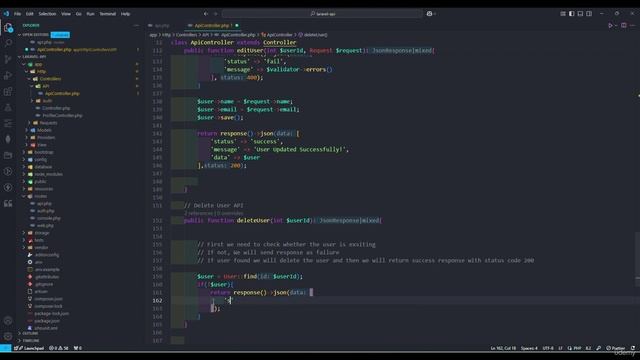640x360 pixels.
Task: Open ApiController.php in file tree
Action: coord(62,93)
